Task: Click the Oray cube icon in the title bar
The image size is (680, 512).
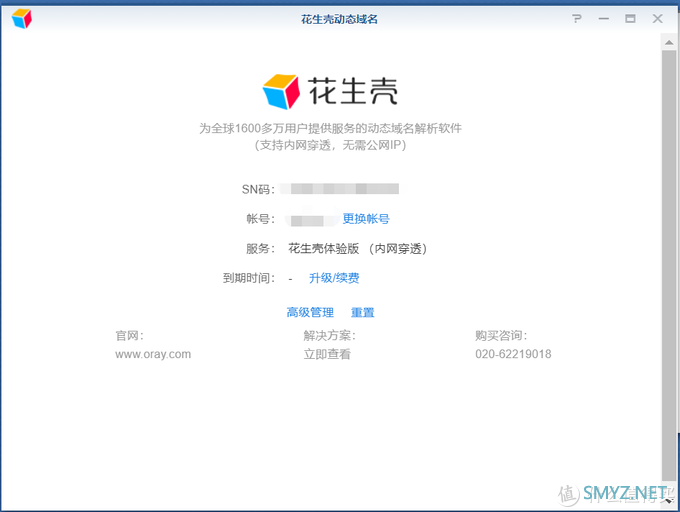Action: click(22, 19)
